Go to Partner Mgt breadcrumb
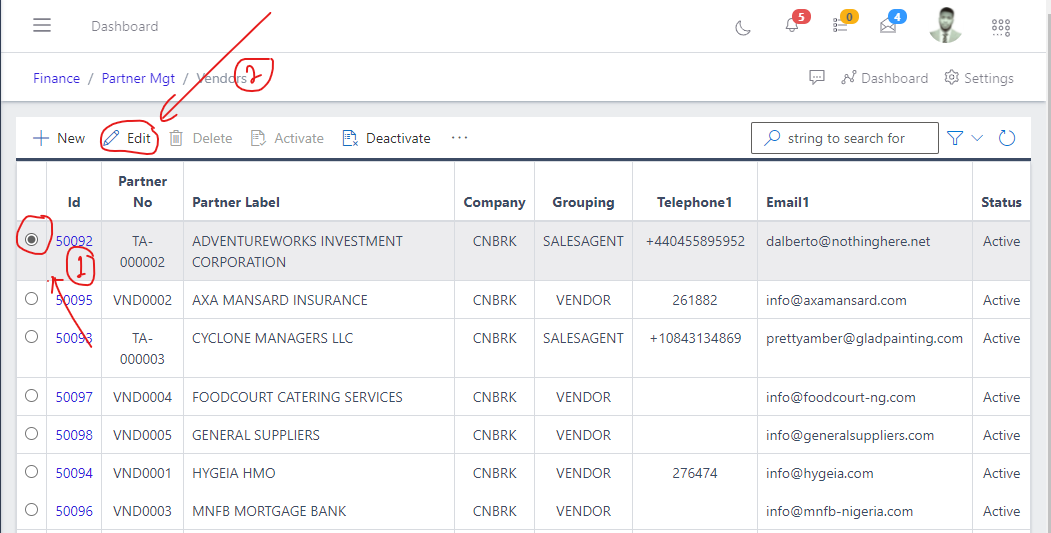Image resolution: width=1051 pixels, height=533 pixels. pyautogui.click(x=138, y=78)
